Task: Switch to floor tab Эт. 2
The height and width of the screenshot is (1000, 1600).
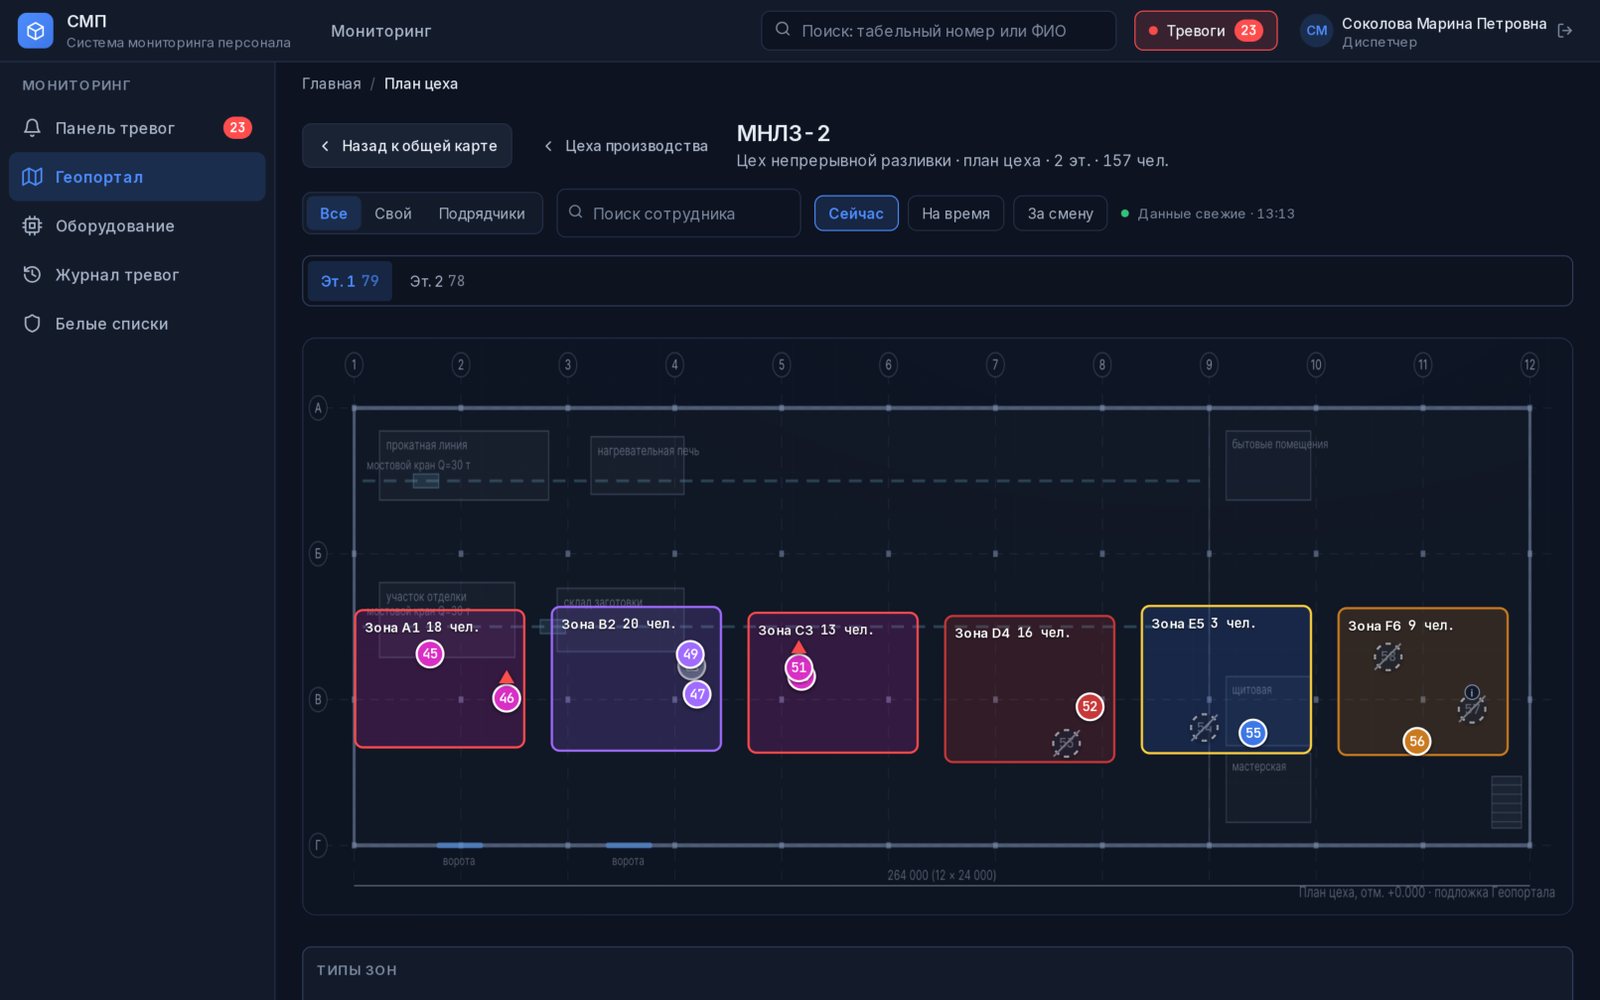Action: tap(437, 281)
